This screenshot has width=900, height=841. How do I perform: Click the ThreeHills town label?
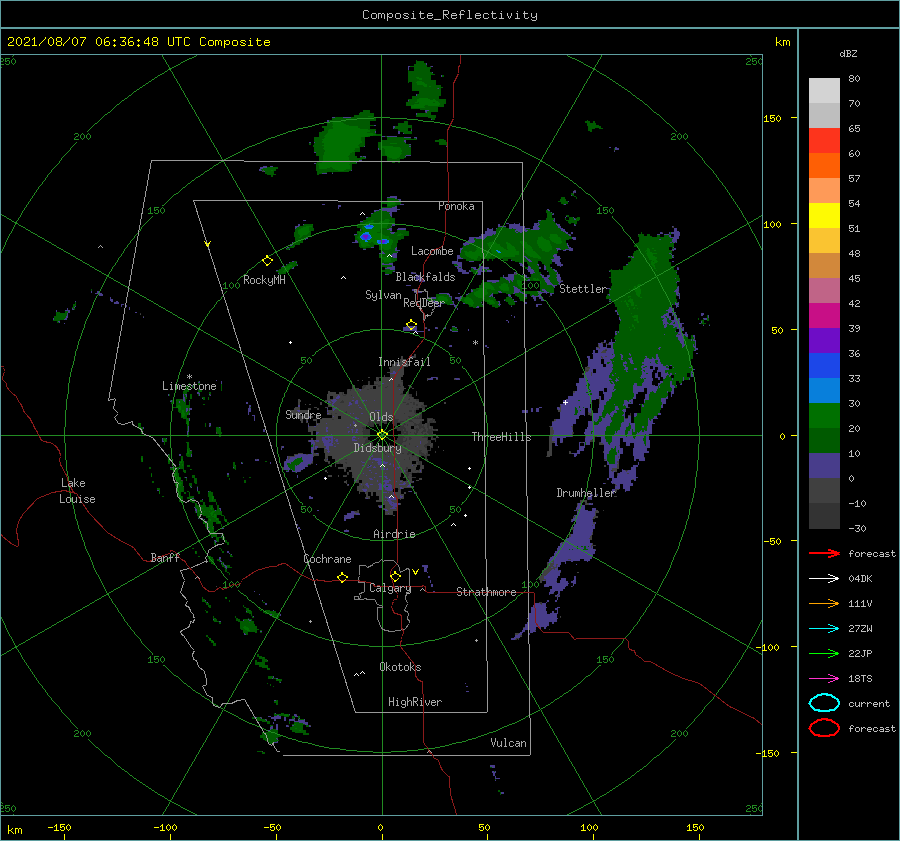501,437
